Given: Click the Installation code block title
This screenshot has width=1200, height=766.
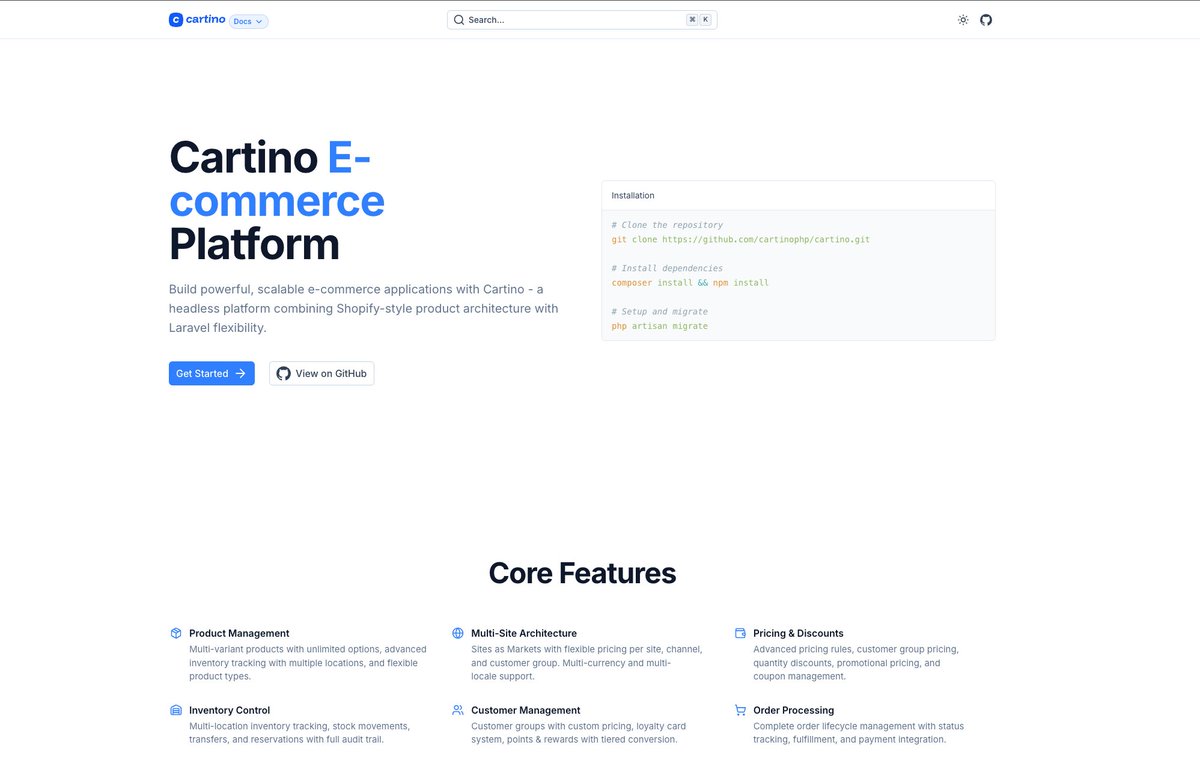Looking at the screenshot, I should pos(633,195).
